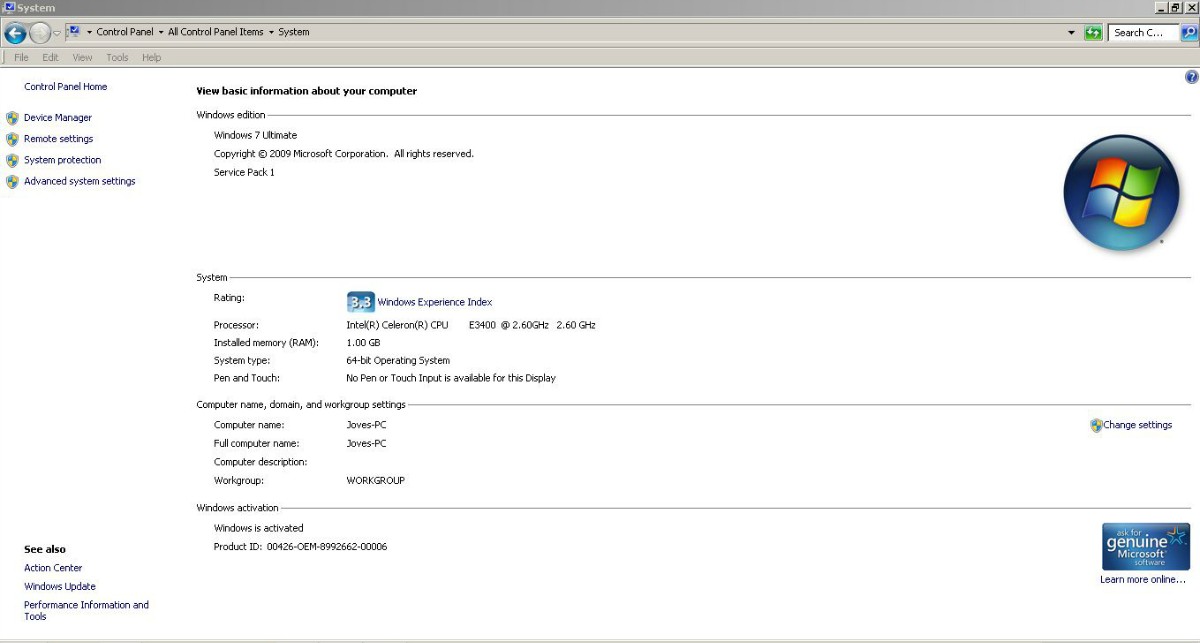Click the System icon in title bar
The image size is (1200, 643).
8,7
